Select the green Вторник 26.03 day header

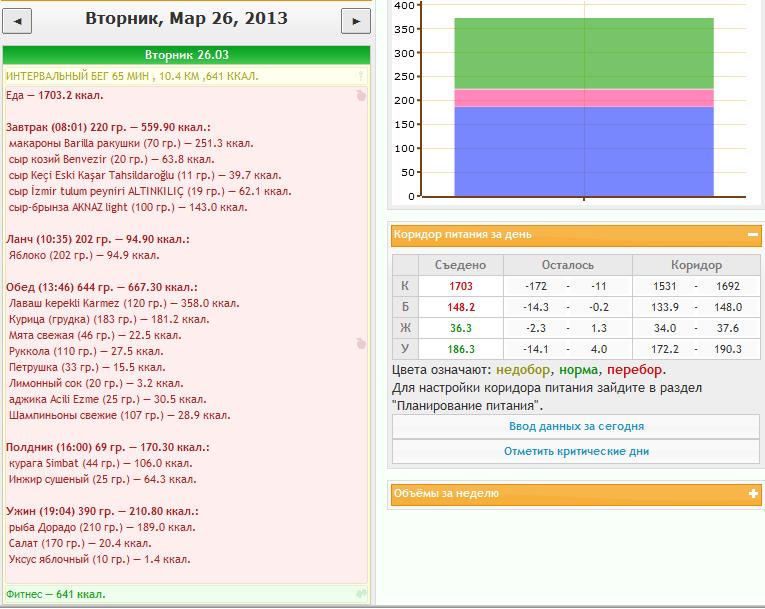(x=186, y=55)
